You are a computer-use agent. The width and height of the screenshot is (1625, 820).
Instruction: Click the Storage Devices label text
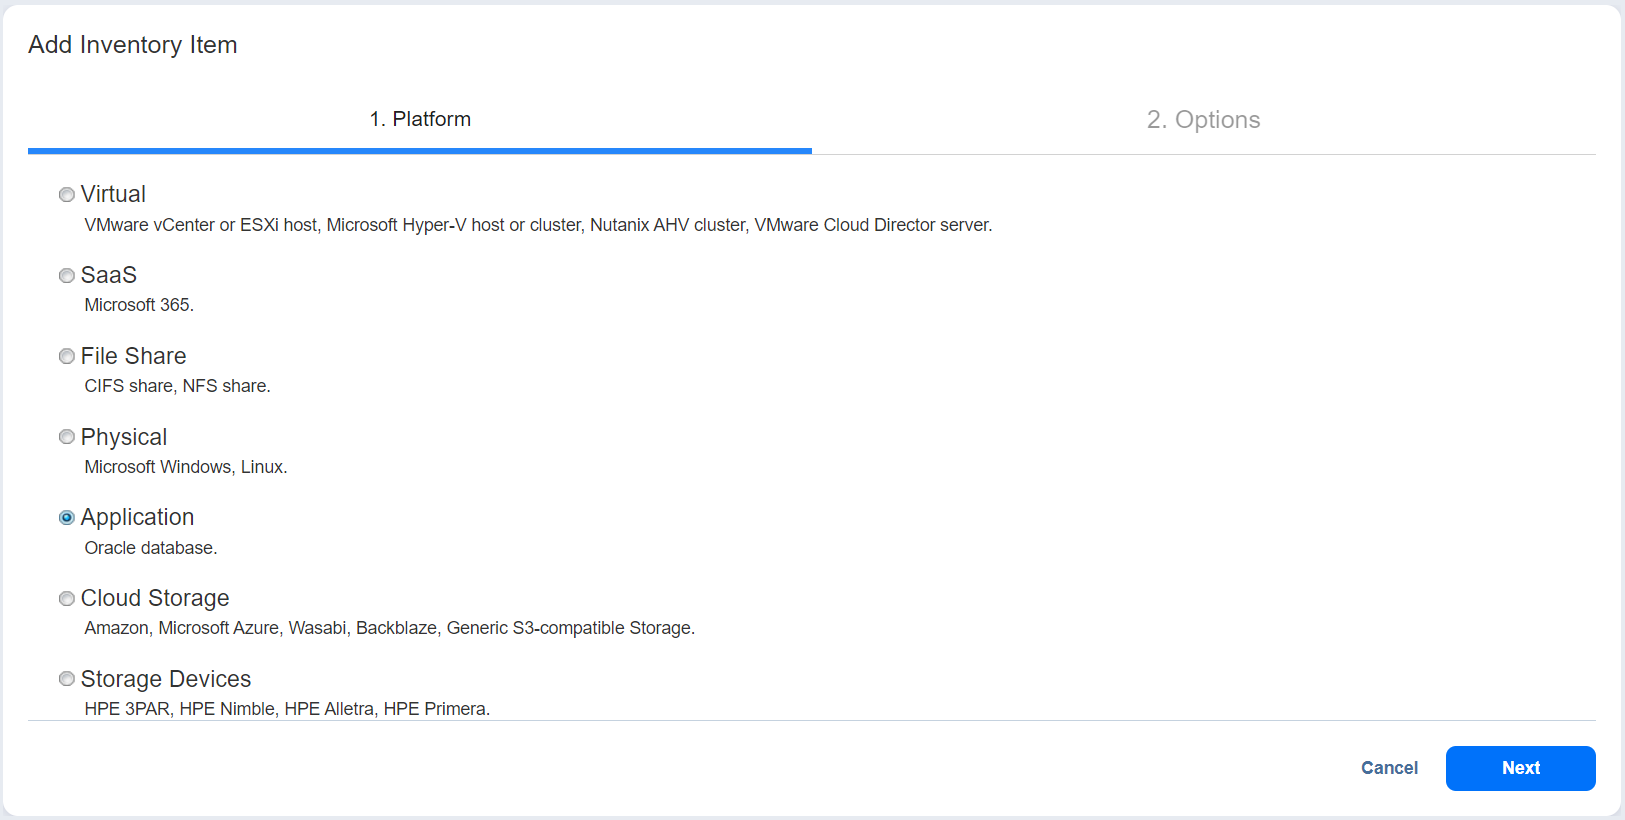pos(166,679)
